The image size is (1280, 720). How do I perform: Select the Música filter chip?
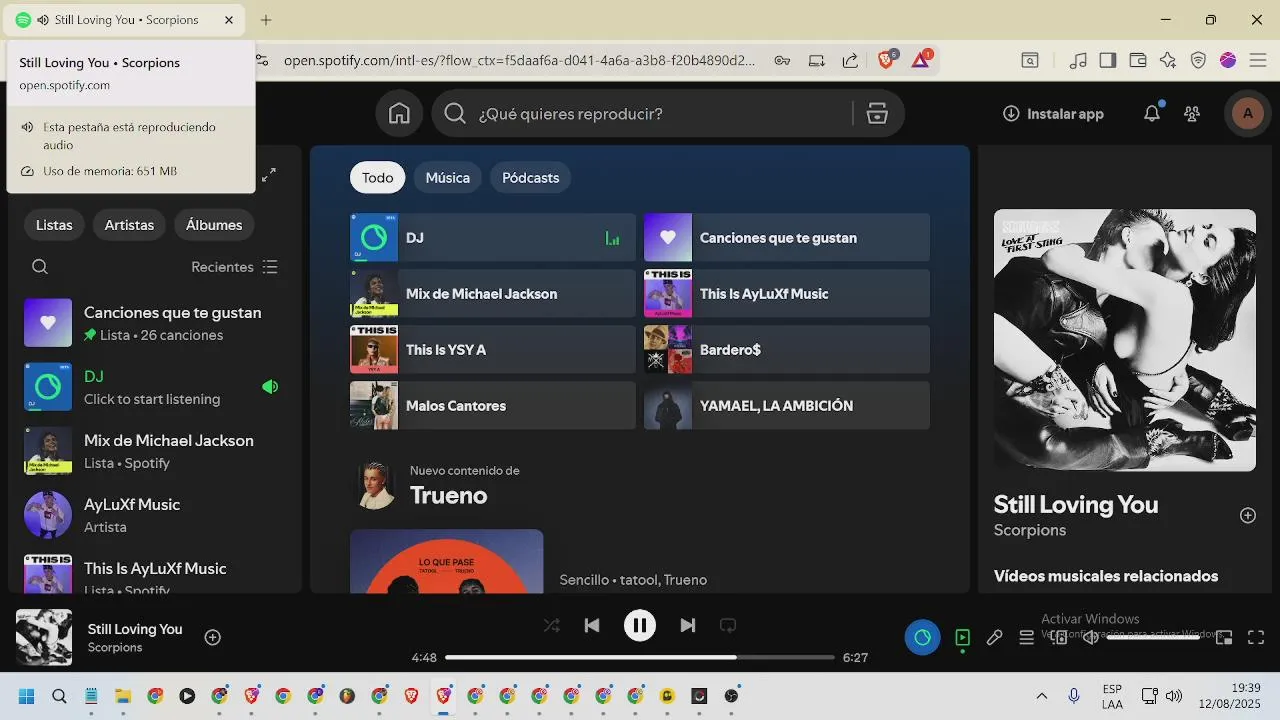point(447,178)
